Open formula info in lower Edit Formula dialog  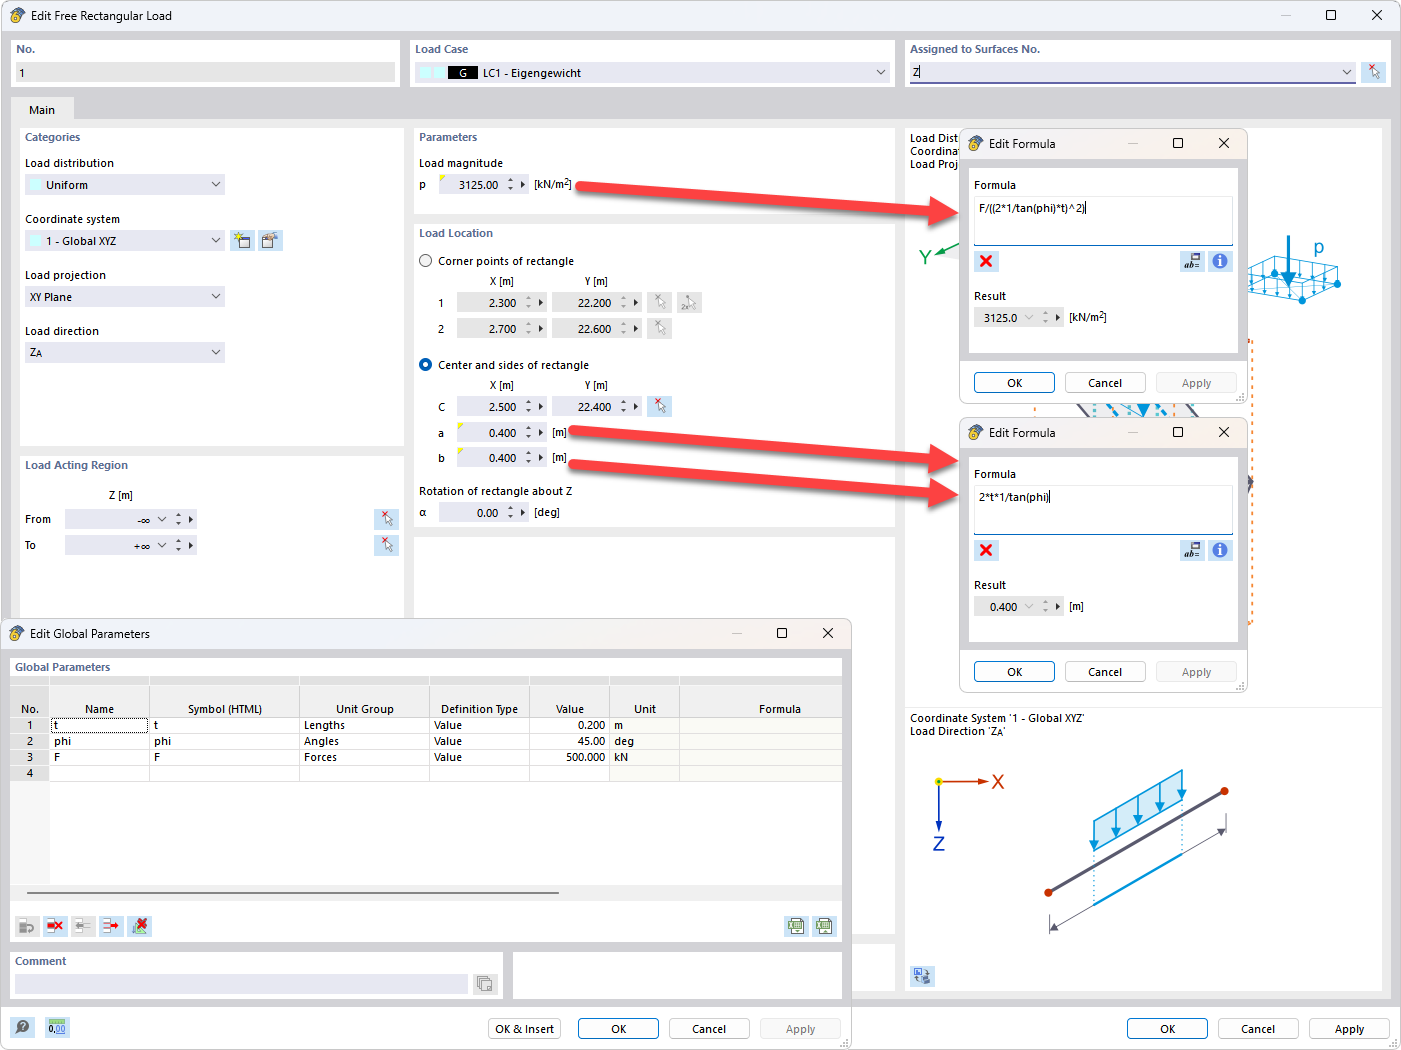coord(1220,550)
